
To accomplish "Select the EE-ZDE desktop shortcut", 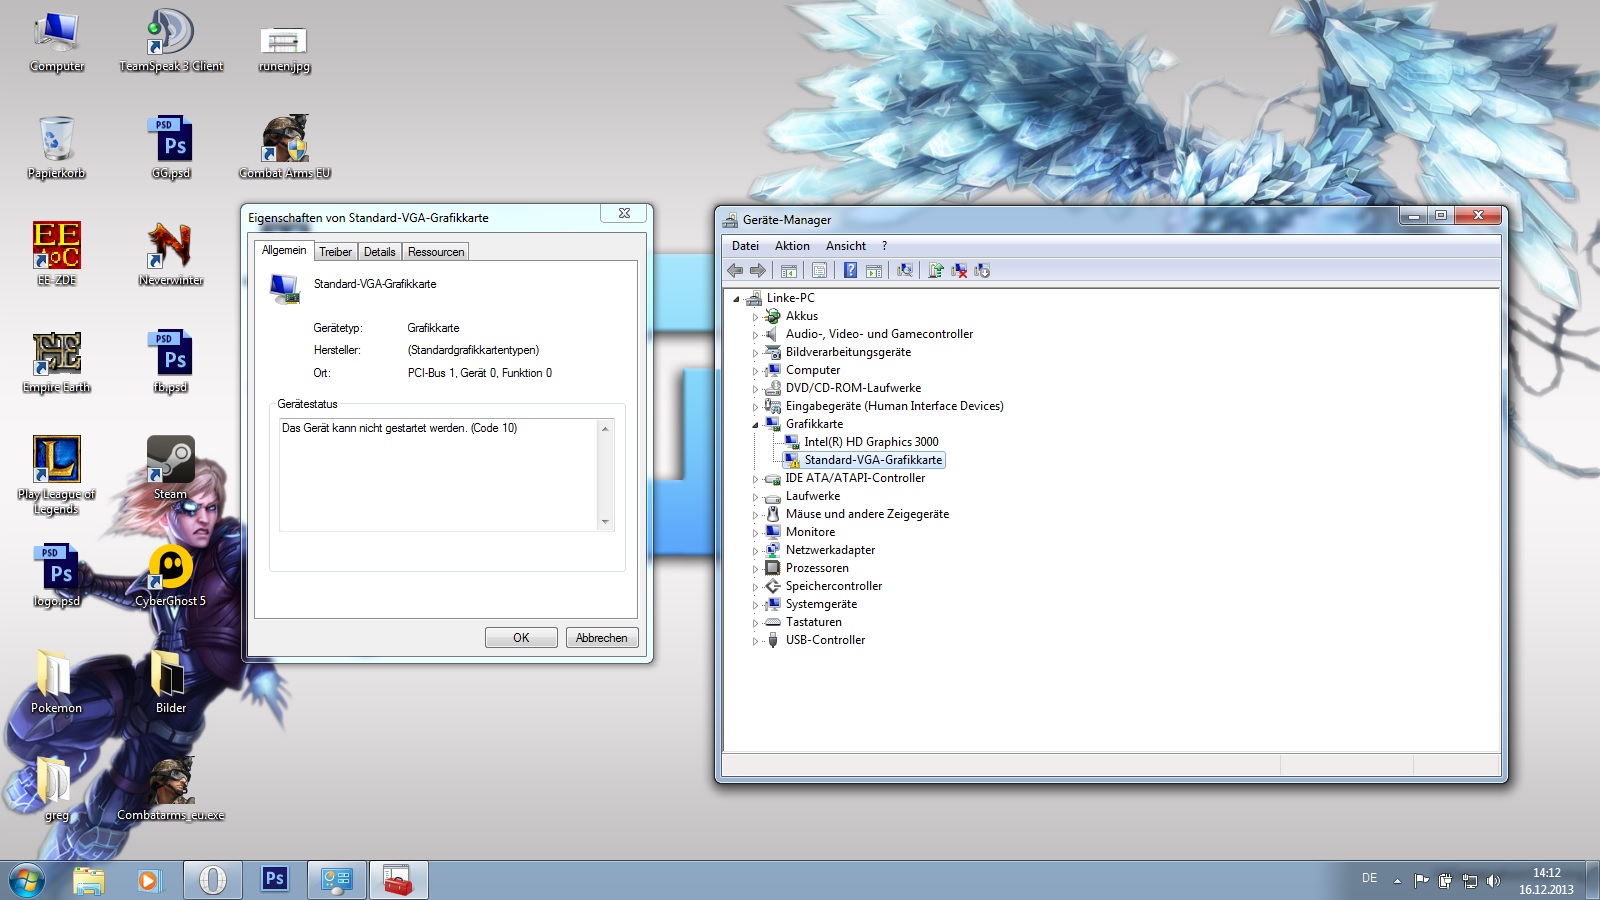I will [x=57, y=254].
